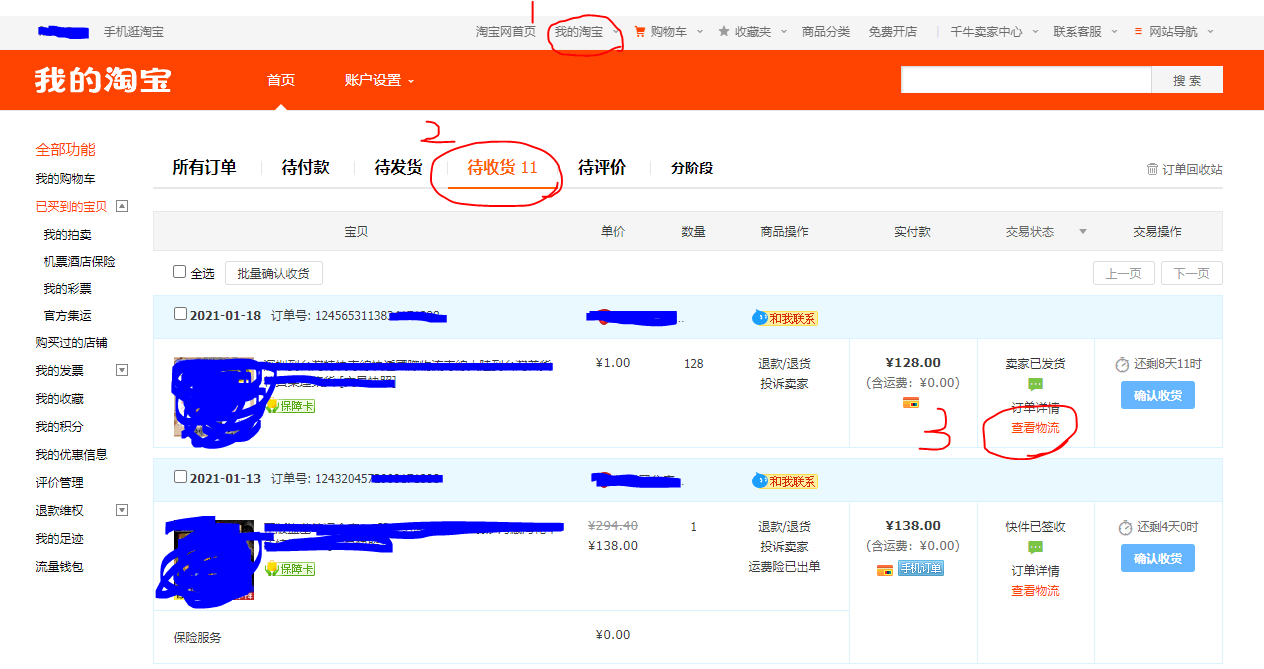
Task: Open 官方集运 in the sidebar
Action: pos(67,315)
